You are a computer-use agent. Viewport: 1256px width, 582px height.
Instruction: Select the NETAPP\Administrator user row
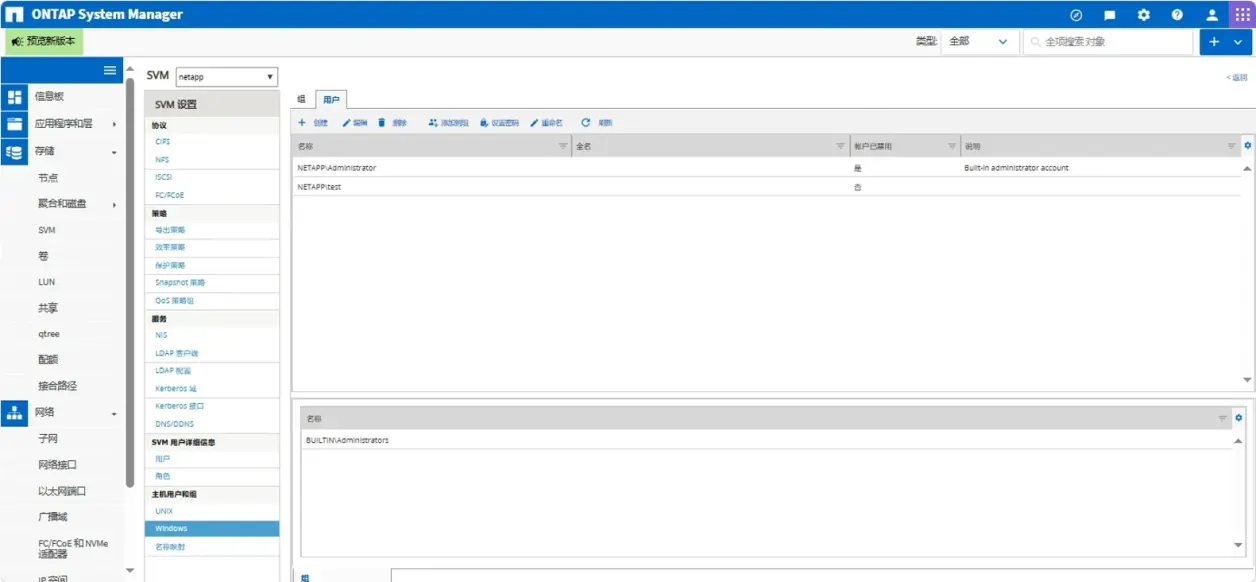[767, 168]
